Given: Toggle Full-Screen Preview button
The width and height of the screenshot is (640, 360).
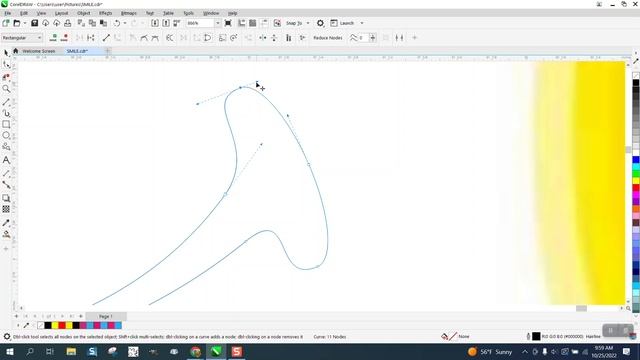Looking at the screenshot, I should point(228,23).
